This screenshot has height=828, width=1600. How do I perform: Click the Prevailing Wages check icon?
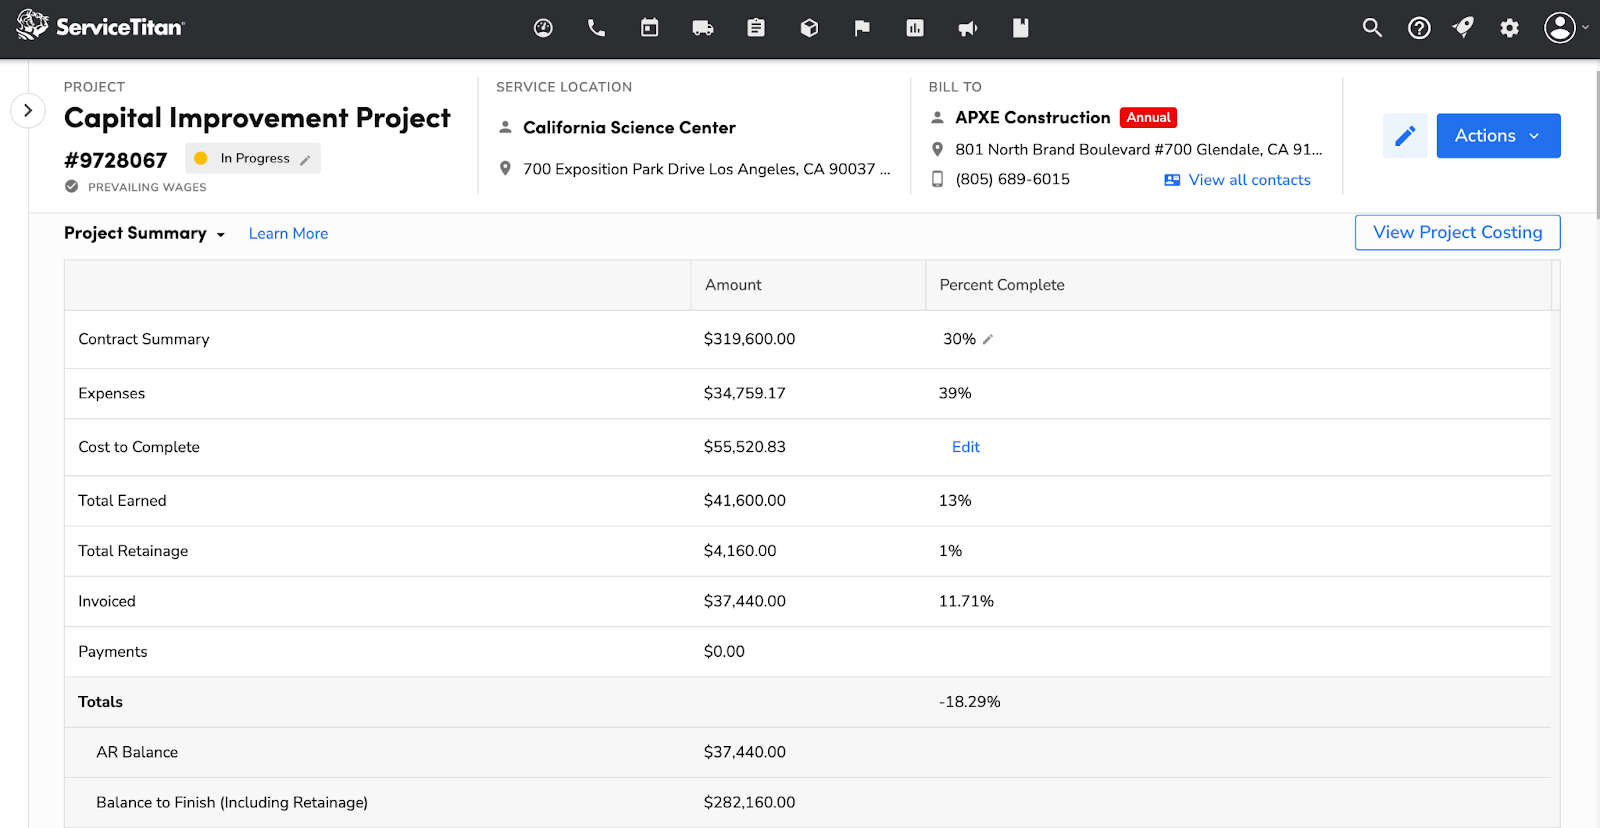point(71,186)
